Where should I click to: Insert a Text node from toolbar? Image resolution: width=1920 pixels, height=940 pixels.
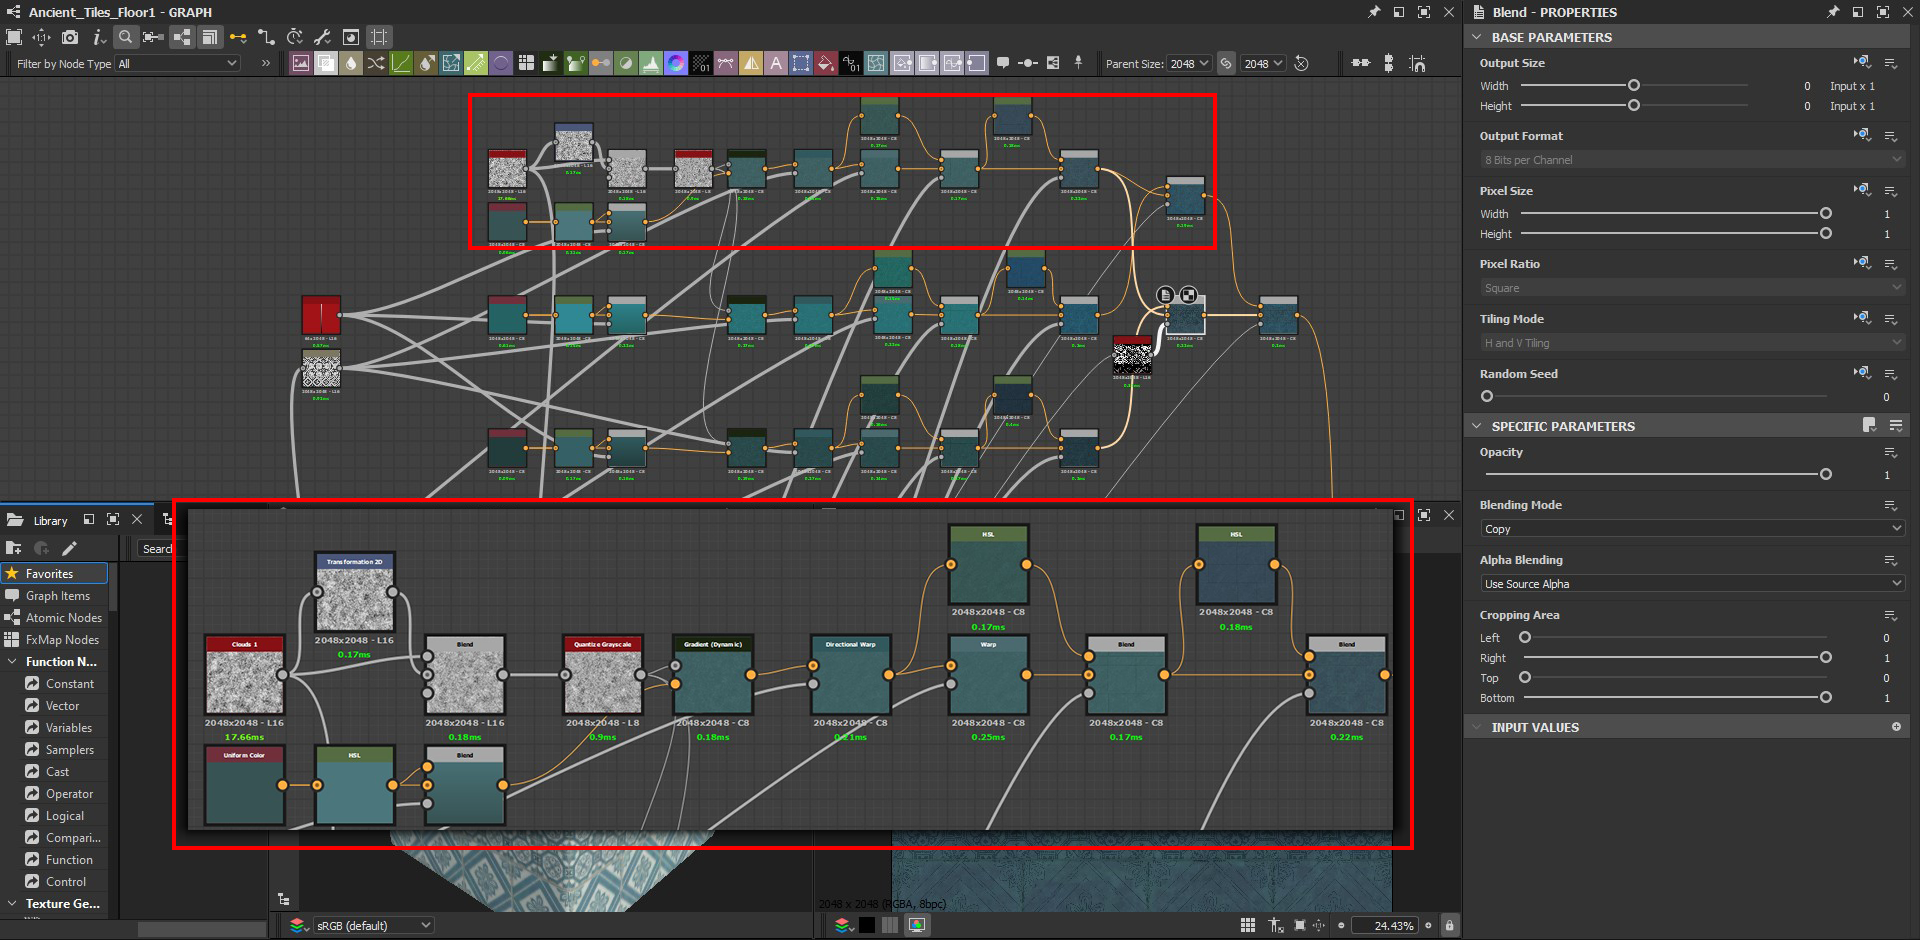point(776,63)
